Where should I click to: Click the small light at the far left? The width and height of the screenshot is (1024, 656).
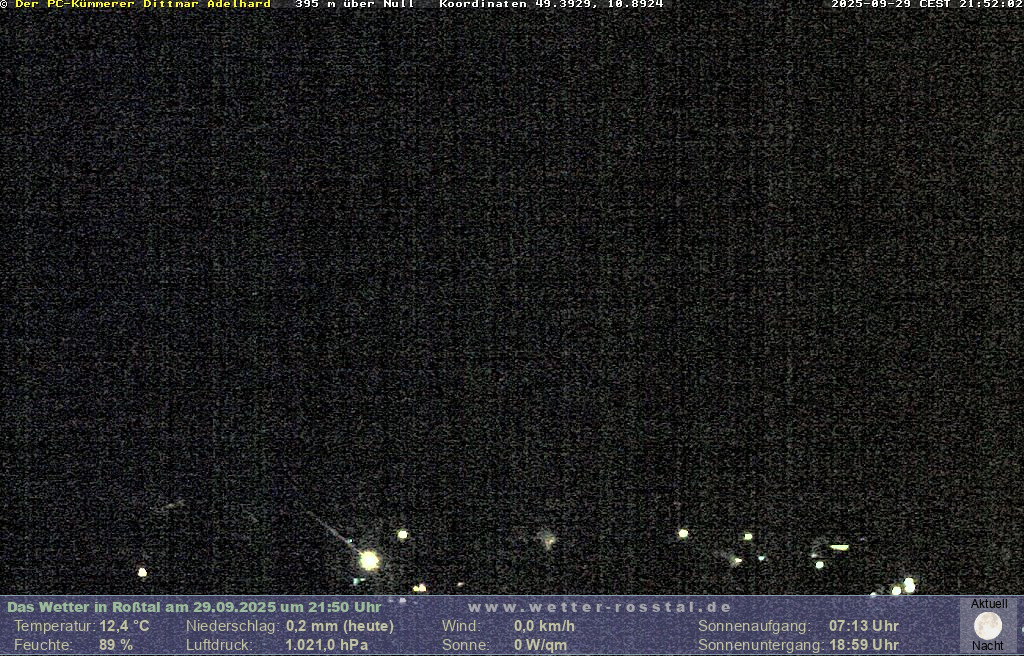(142, 572)
